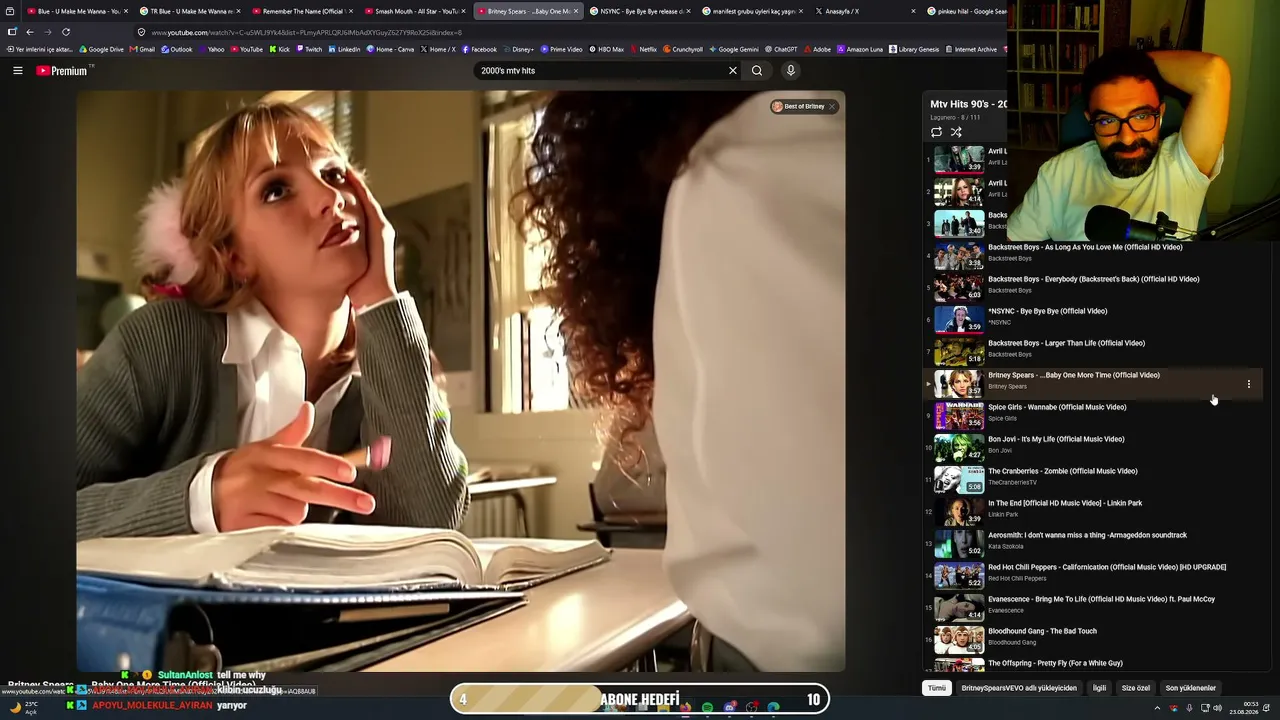Screen dimensions: 1280x720
Task: Select the Son yüklenenler filter chip
Action: tap(1191, 688)
